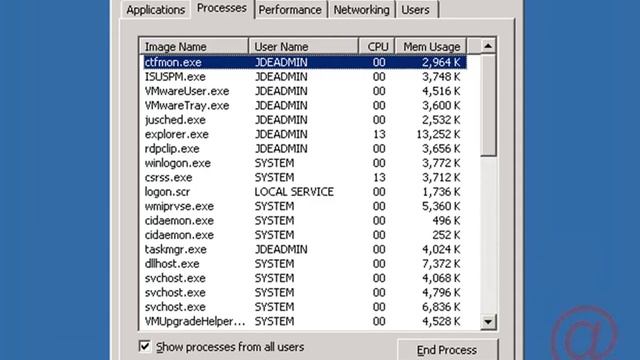640x360 pixels.
Task: Select the rdpclip.exe process
Action: (x=304, y=149)
